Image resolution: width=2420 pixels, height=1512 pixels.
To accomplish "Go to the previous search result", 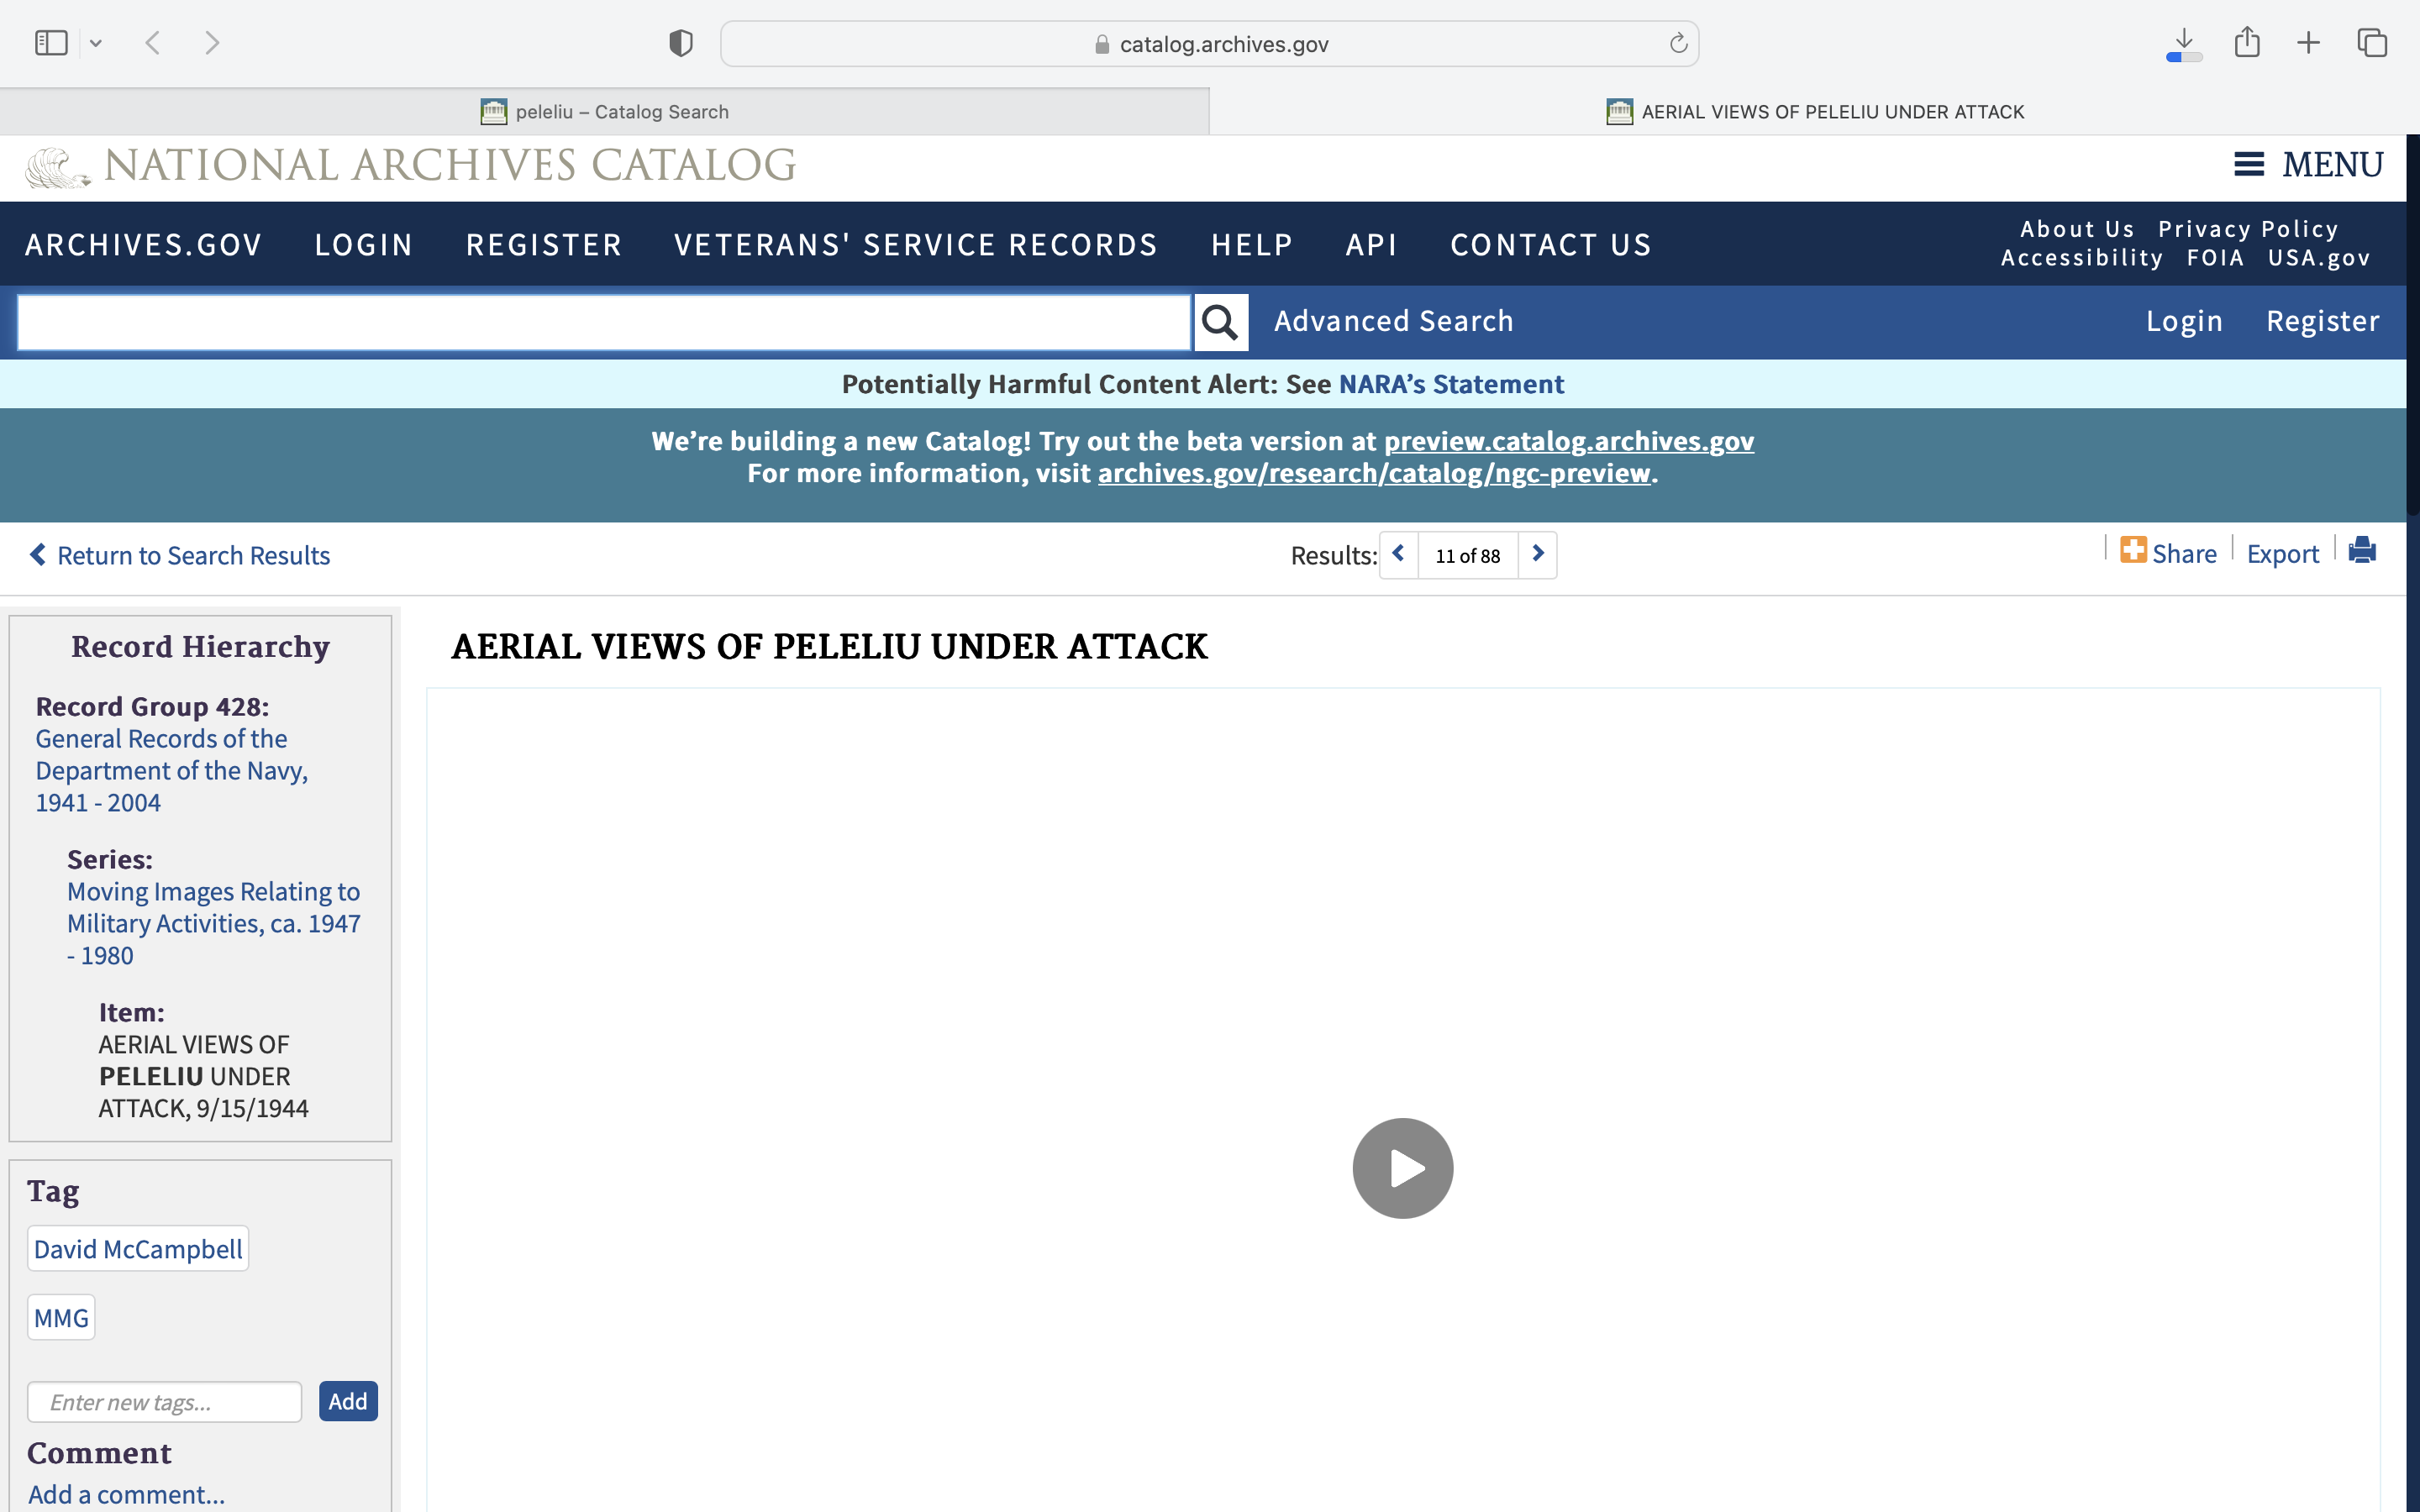I will (x=1398, y=554).
